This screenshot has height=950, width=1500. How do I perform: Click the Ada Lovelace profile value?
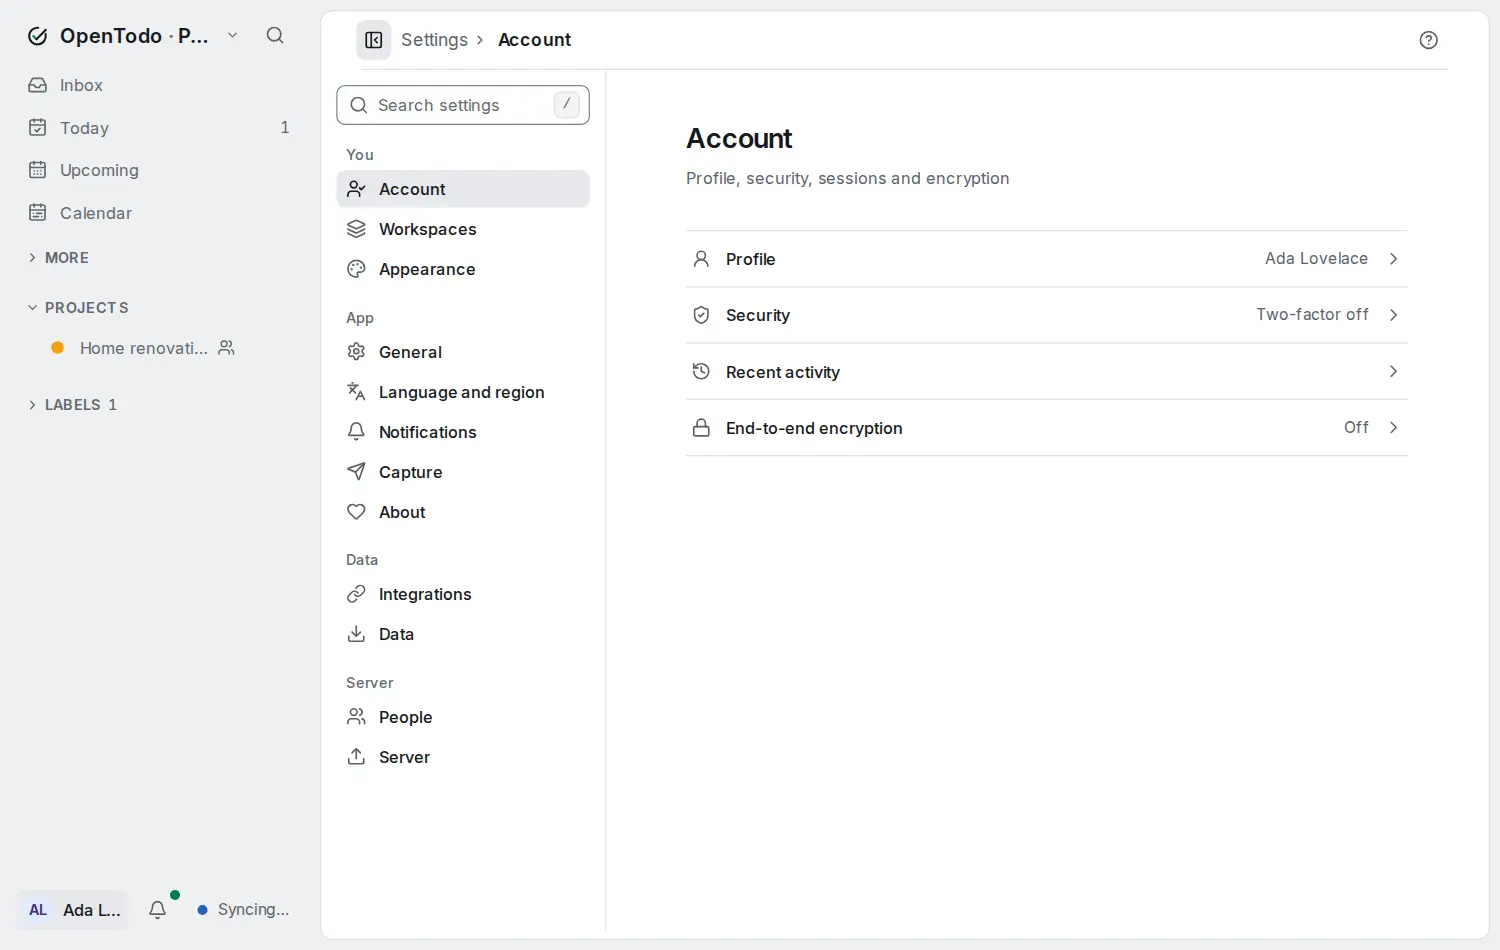1316,259
